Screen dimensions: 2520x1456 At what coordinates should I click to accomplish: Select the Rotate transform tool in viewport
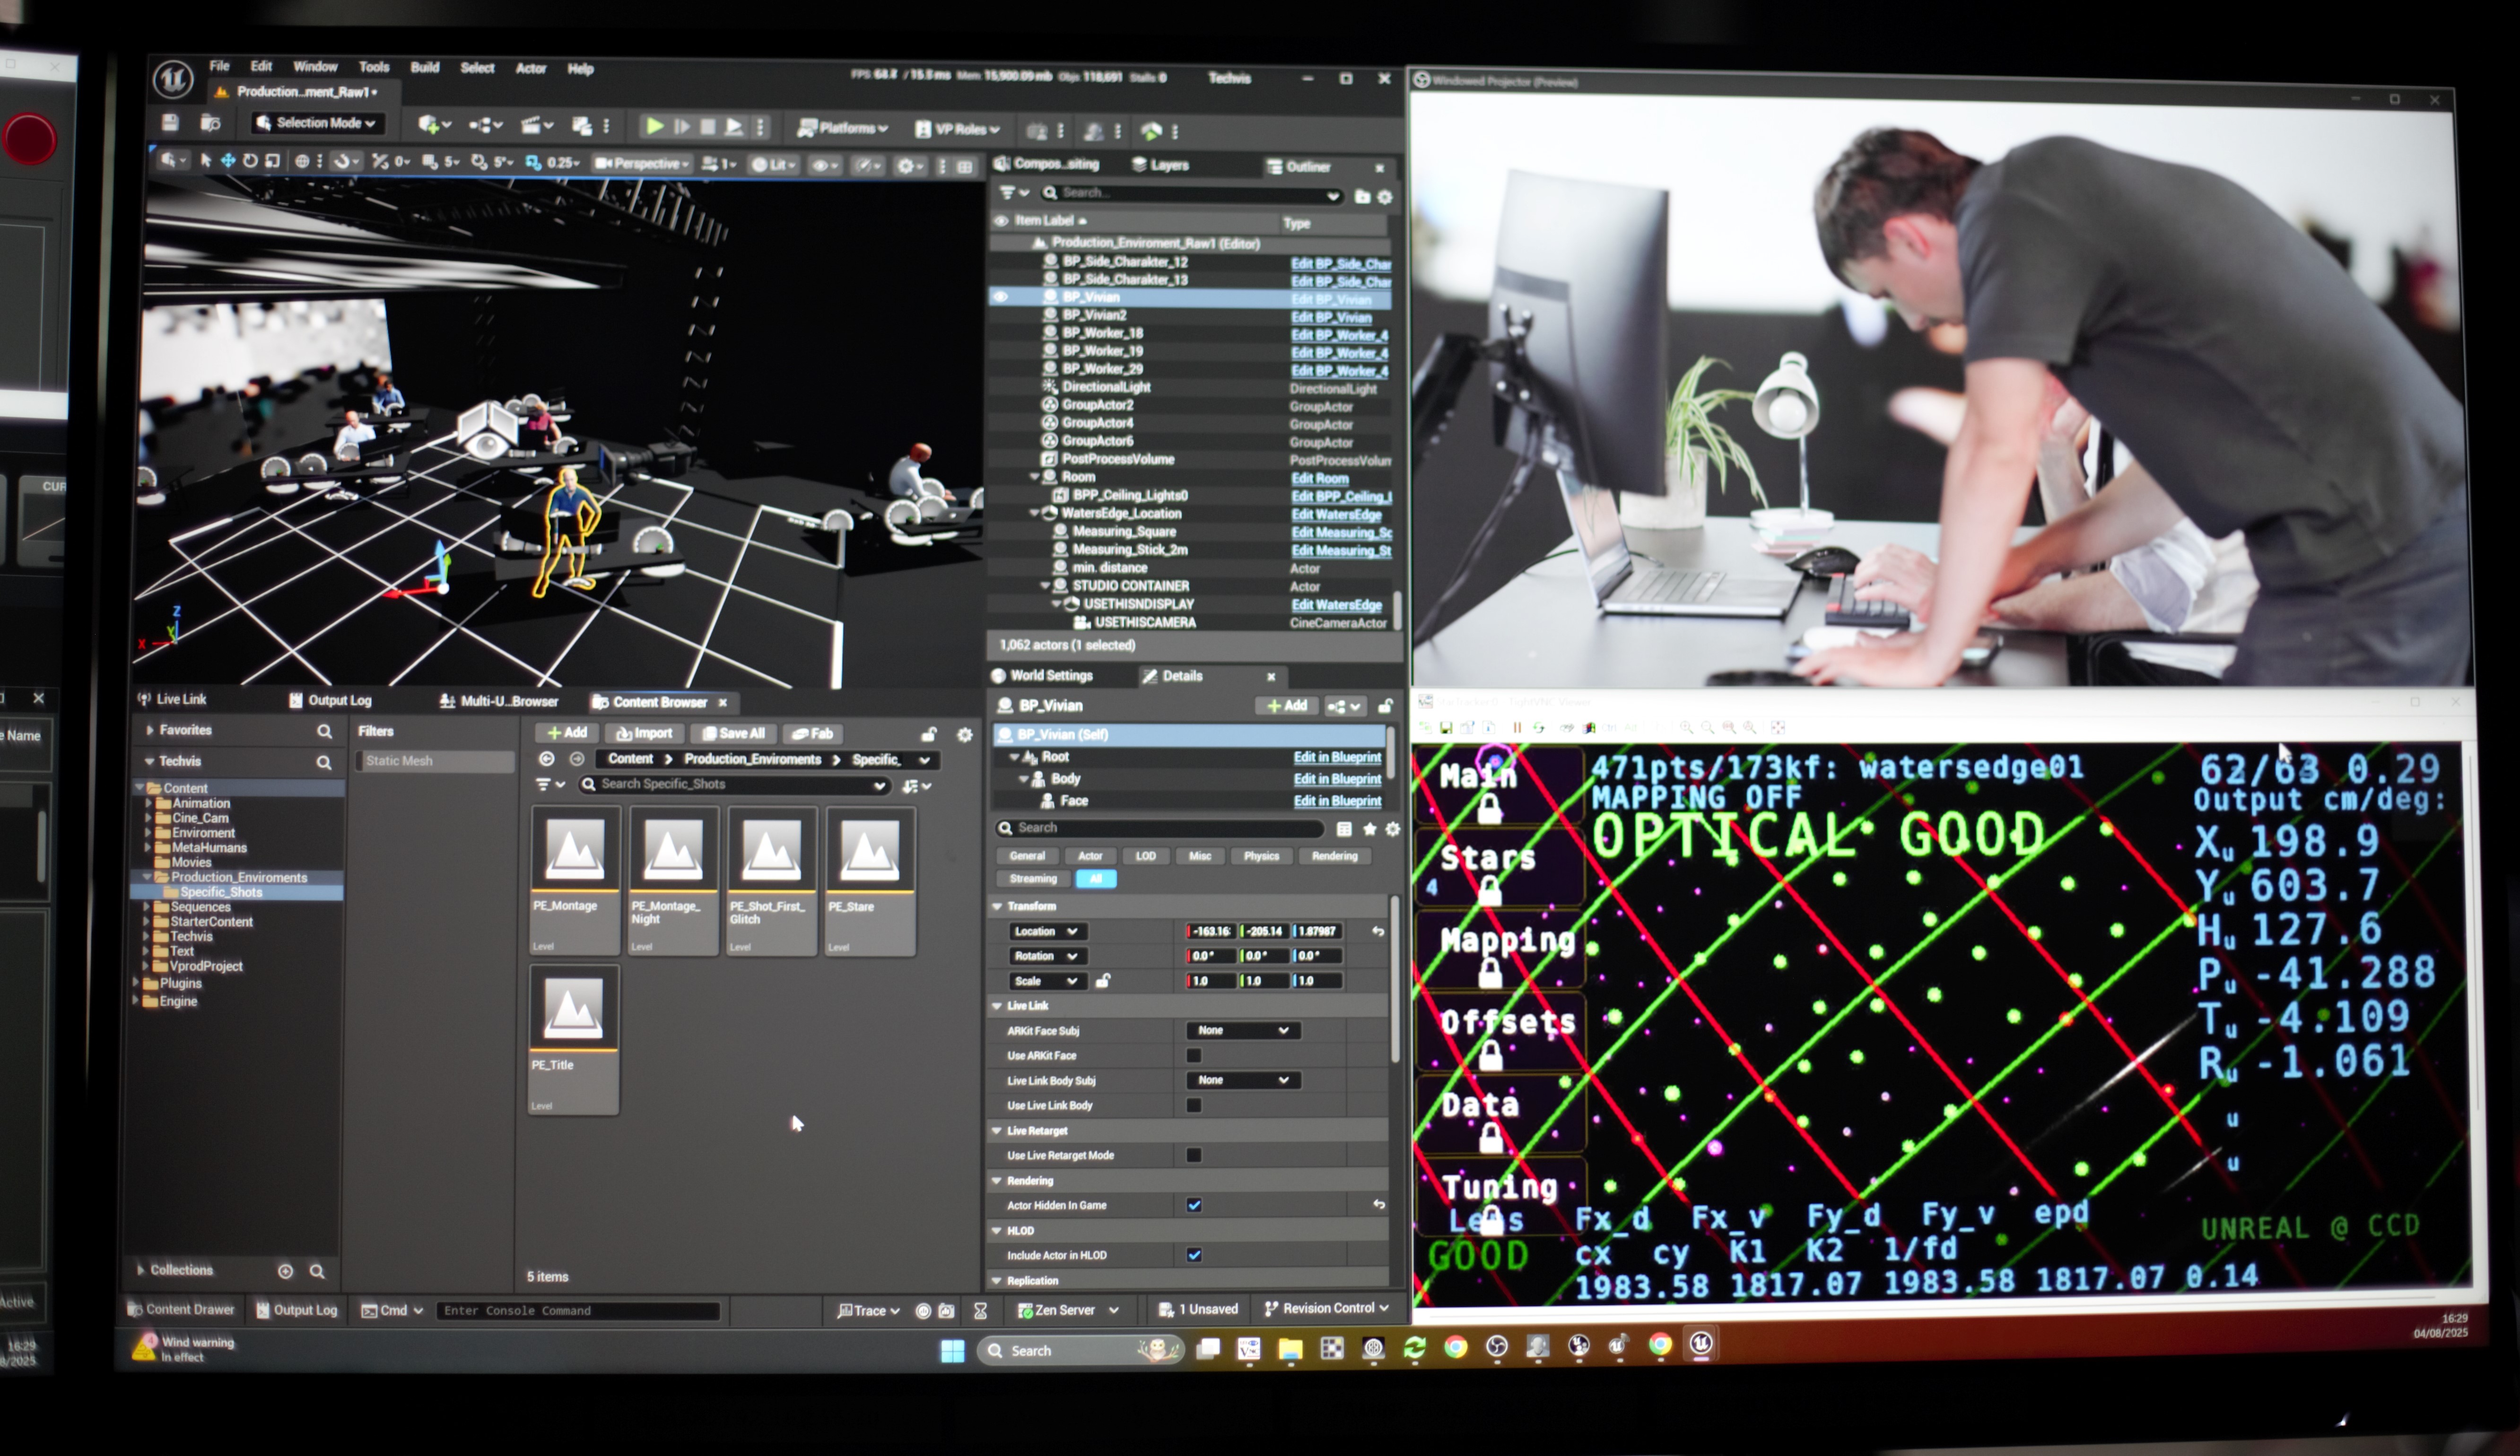[250, 161]
